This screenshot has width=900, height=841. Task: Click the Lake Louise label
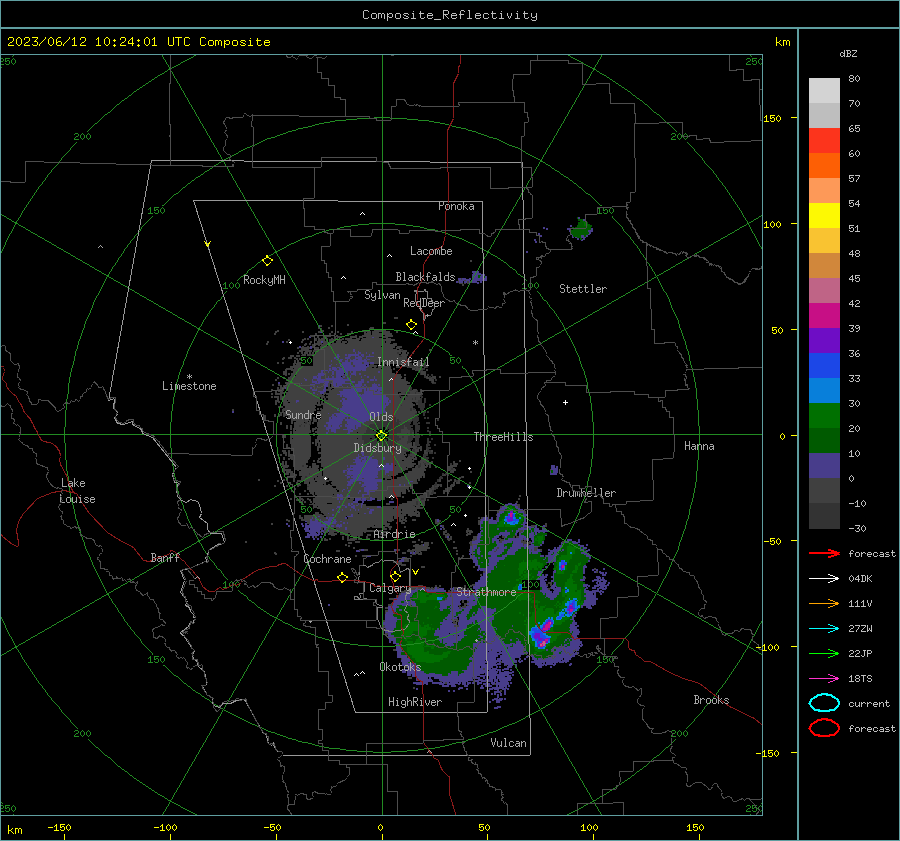pos(77,491)
